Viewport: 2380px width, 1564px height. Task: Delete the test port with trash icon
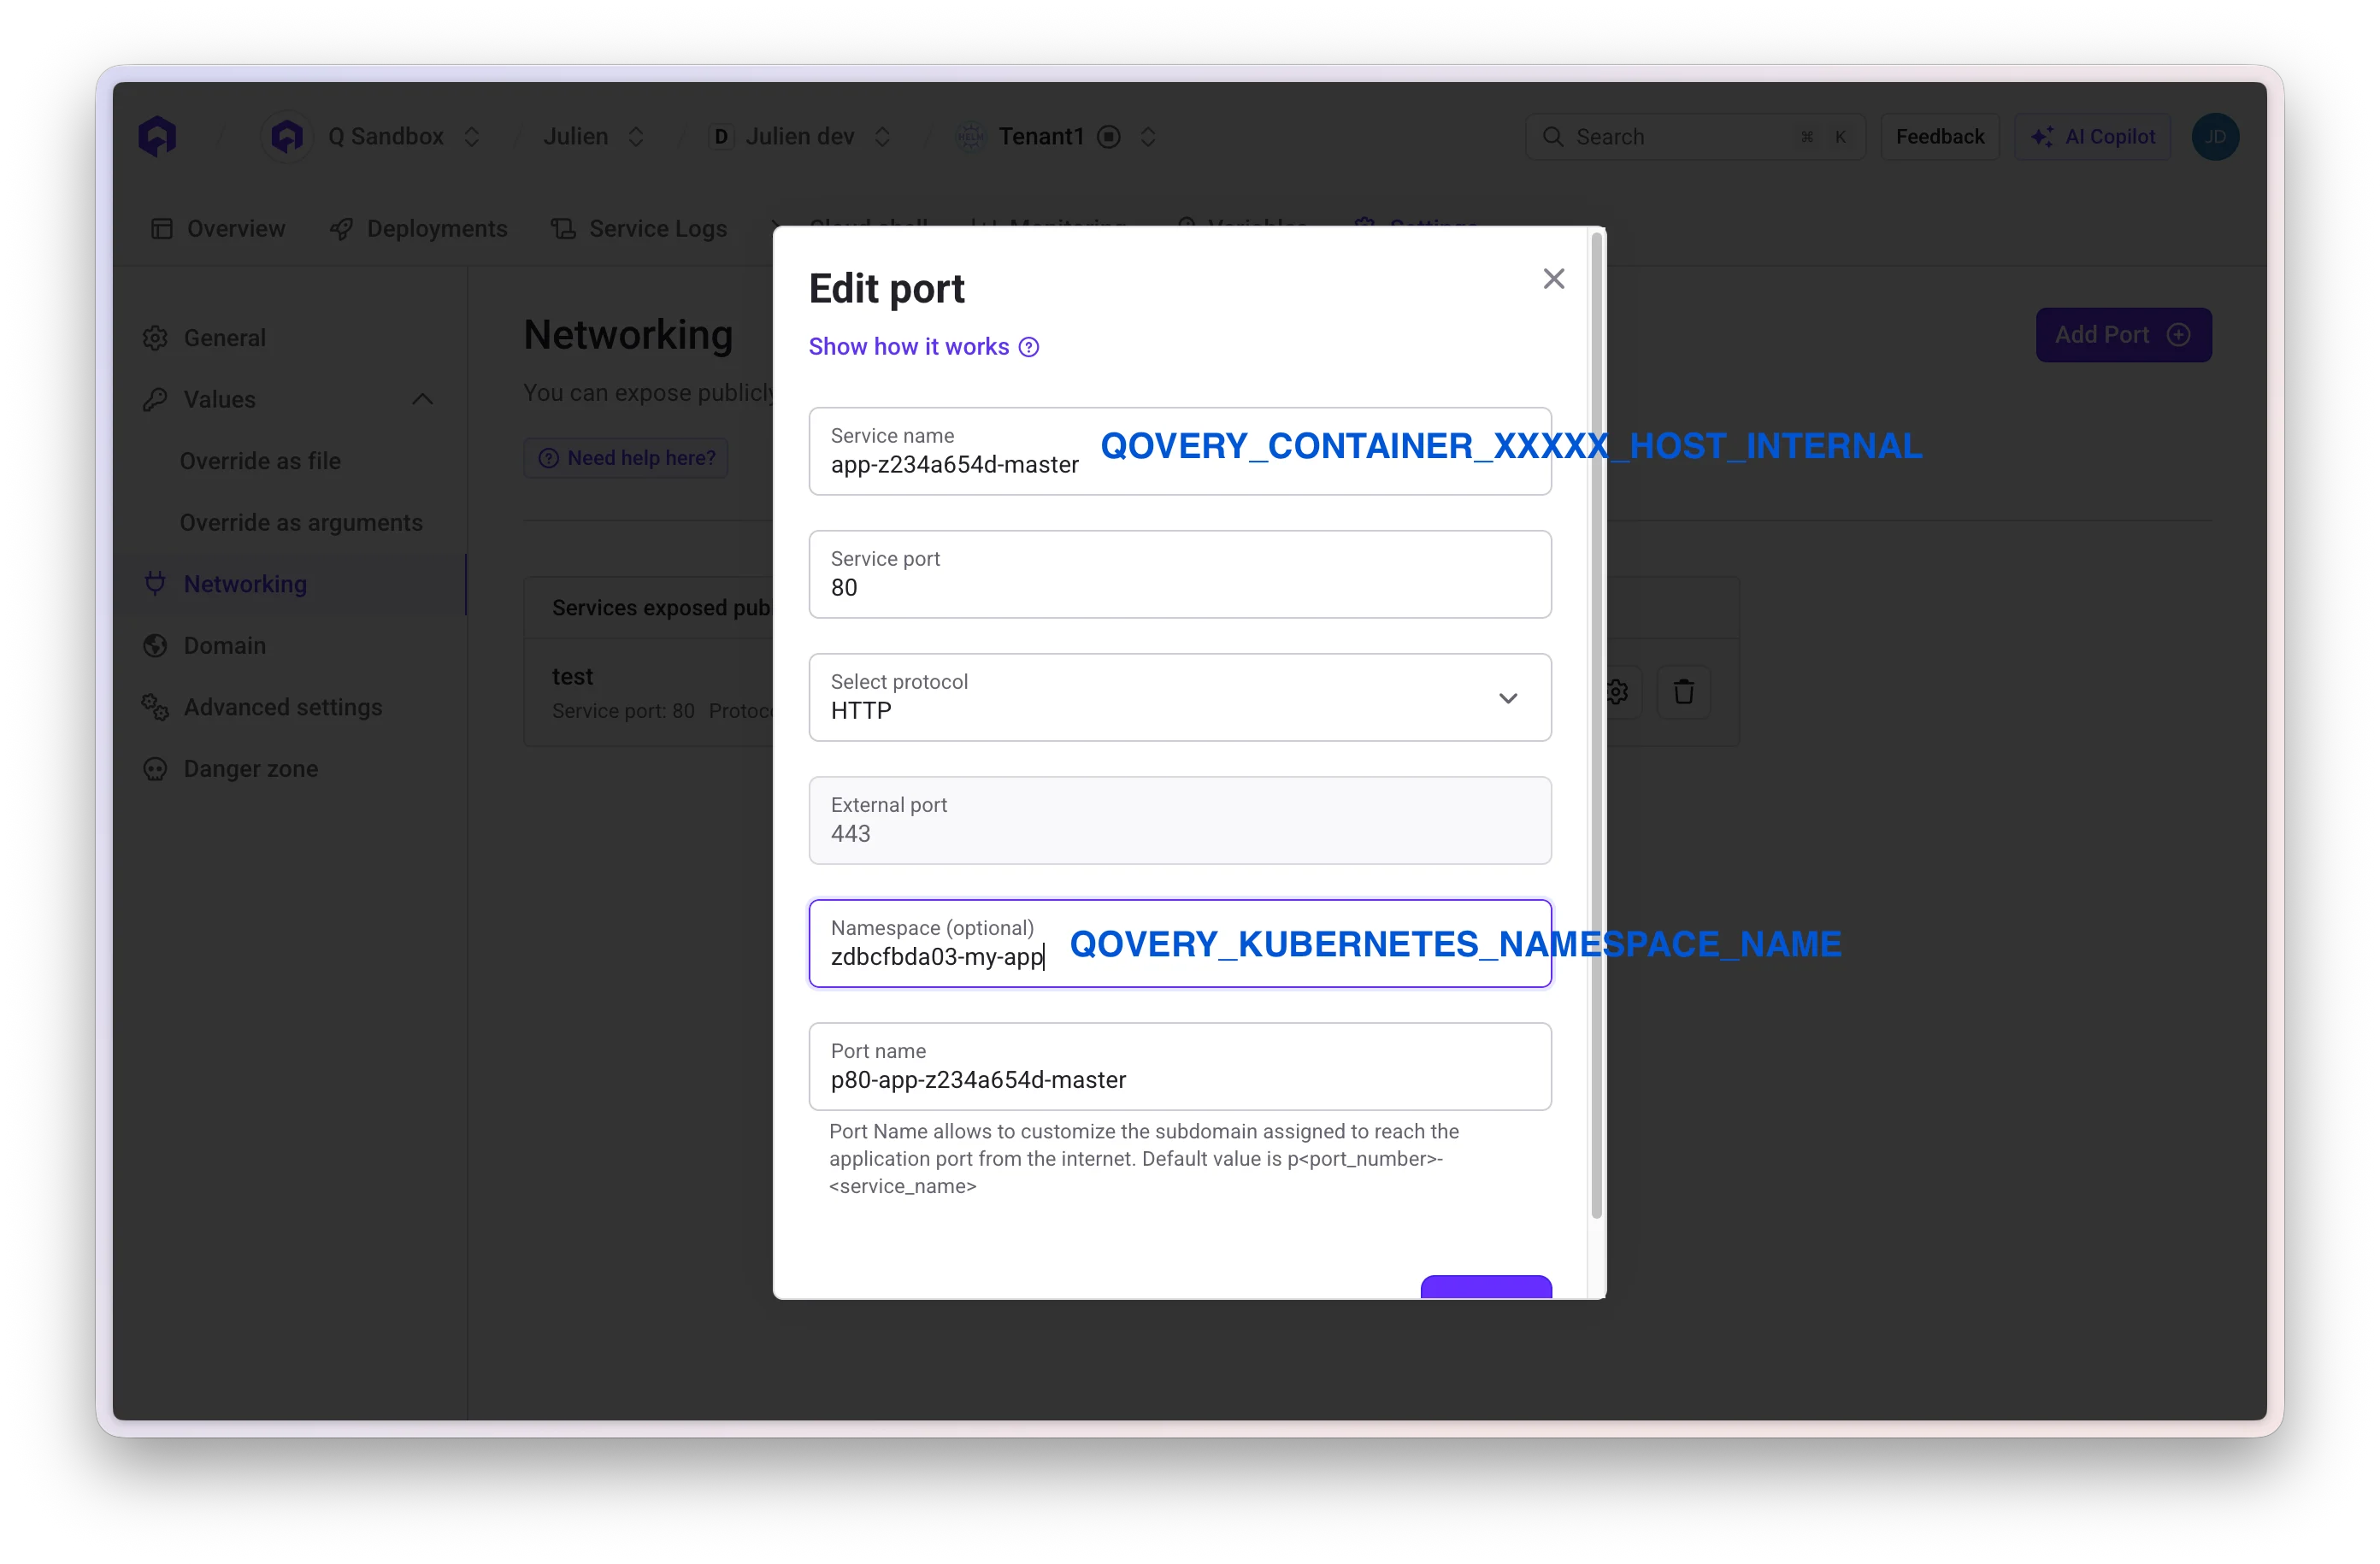(1683, 691)
